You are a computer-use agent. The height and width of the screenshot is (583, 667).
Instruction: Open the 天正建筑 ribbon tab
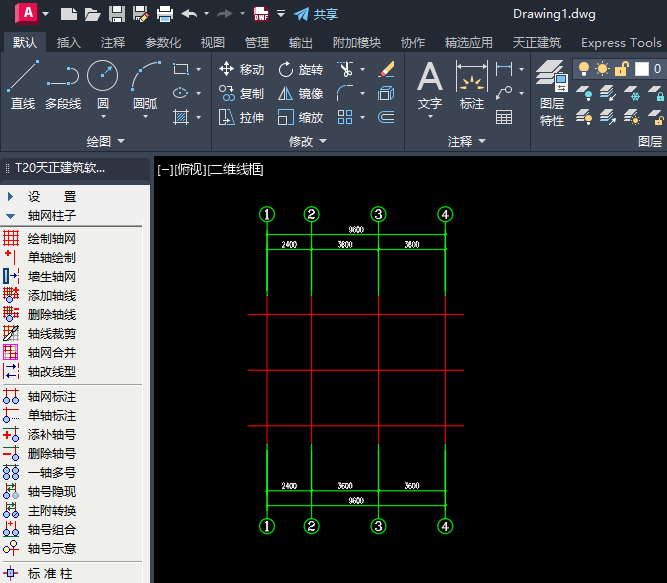536,43
